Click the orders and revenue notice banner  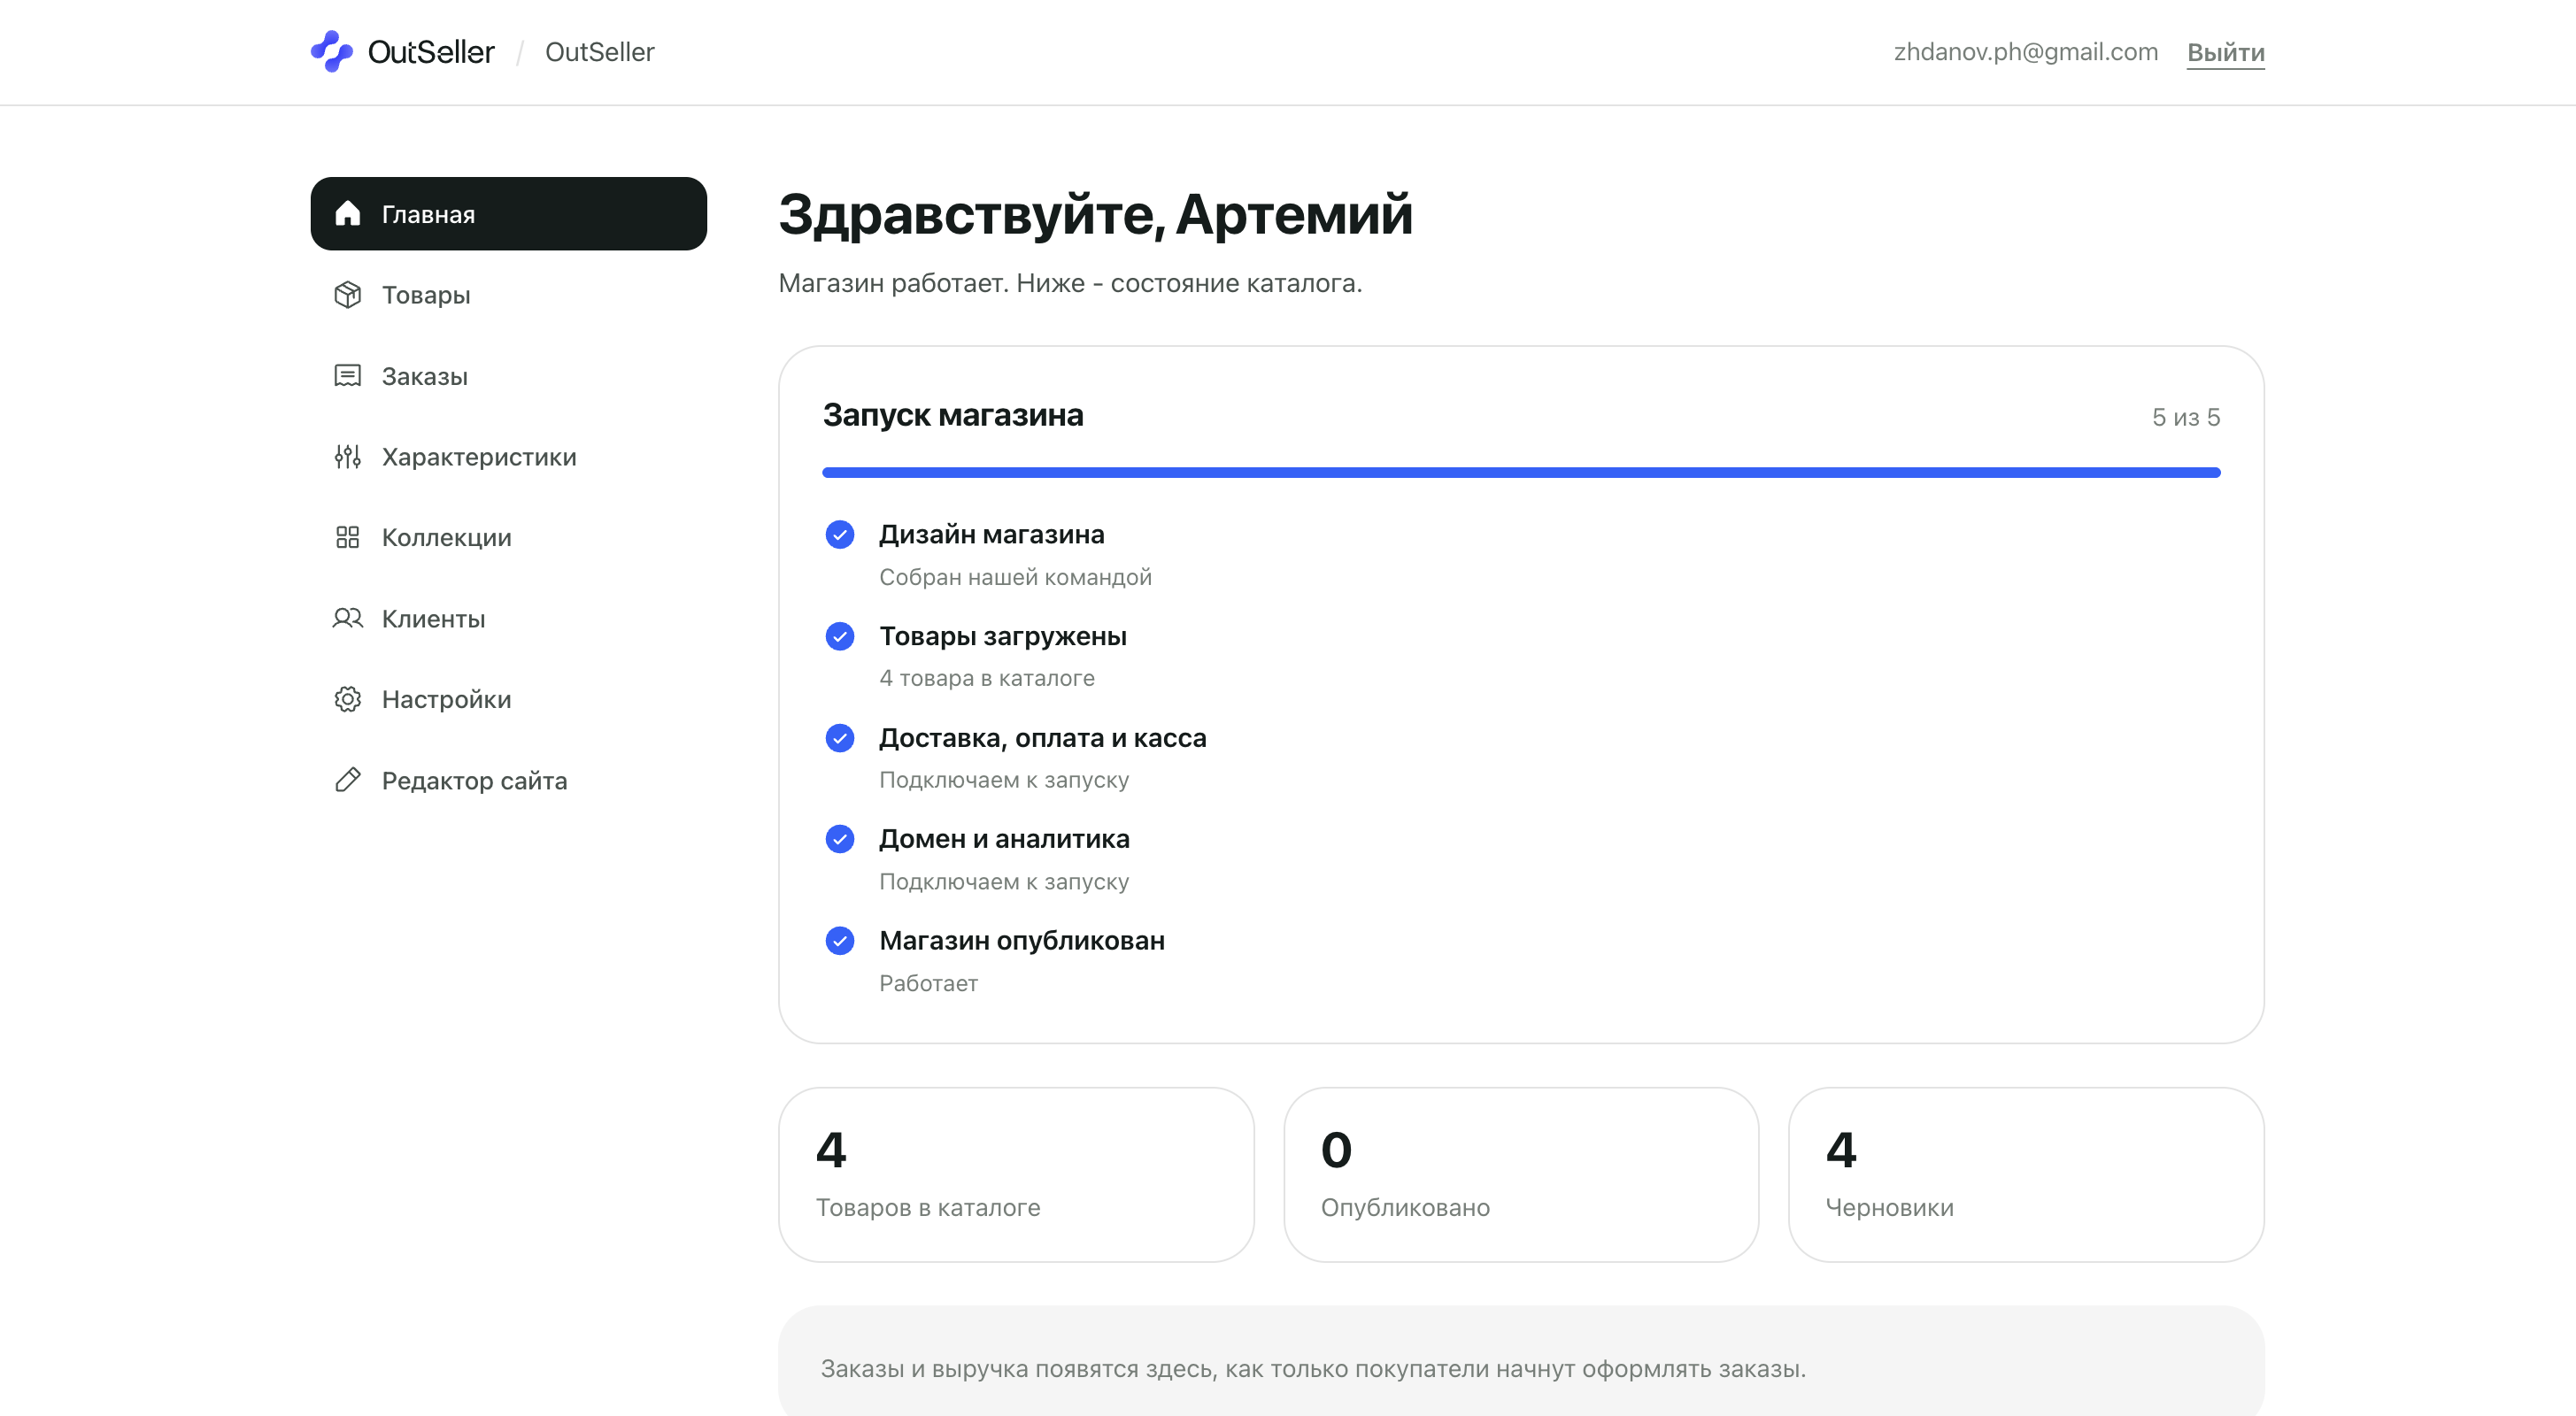[1521, 1360]
